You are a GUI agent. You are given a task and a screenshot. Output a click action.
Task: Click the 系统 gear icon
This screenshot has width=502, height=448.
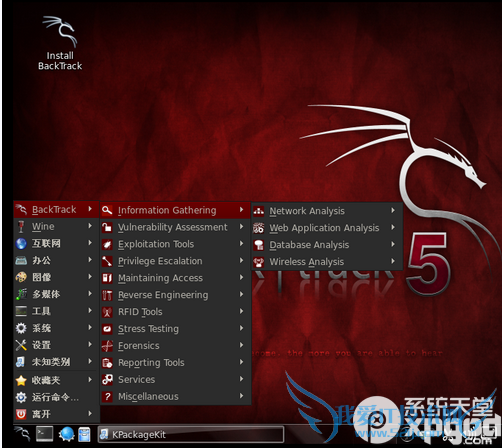(21, 328)
